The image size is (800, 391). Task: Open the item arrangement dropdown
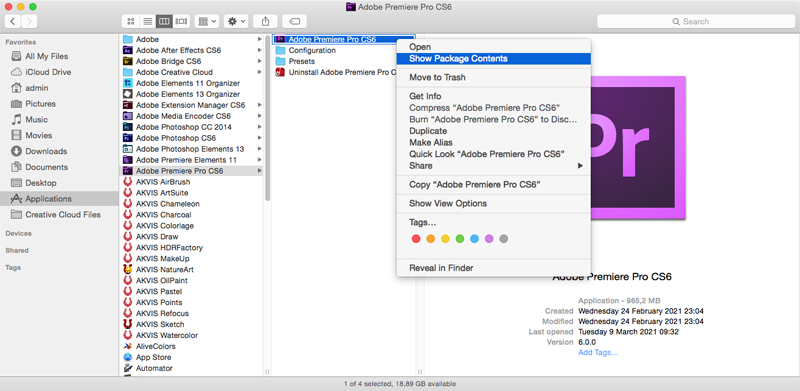(207, 21)
